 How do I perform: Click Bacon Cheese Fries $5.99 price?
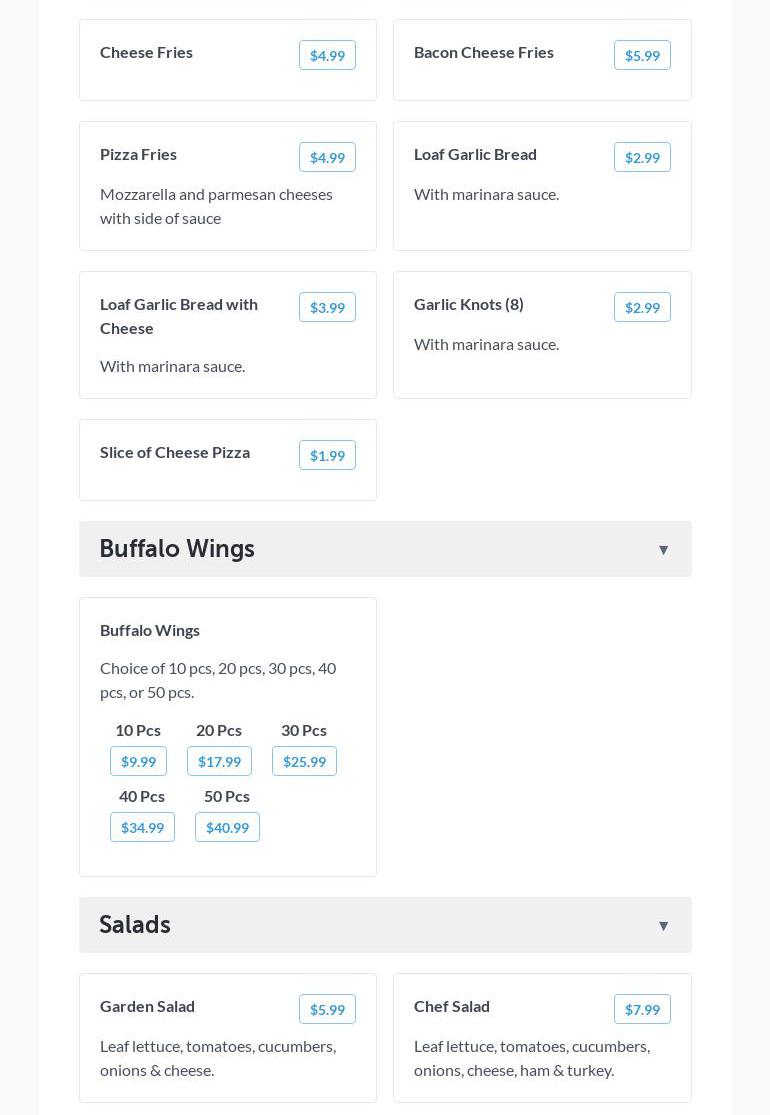[642, 55]
